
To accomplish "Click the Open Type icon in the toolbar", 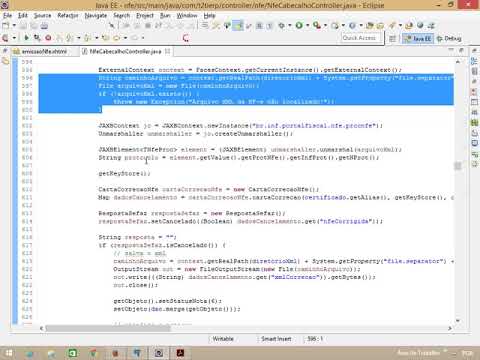I will coord(370,26).
